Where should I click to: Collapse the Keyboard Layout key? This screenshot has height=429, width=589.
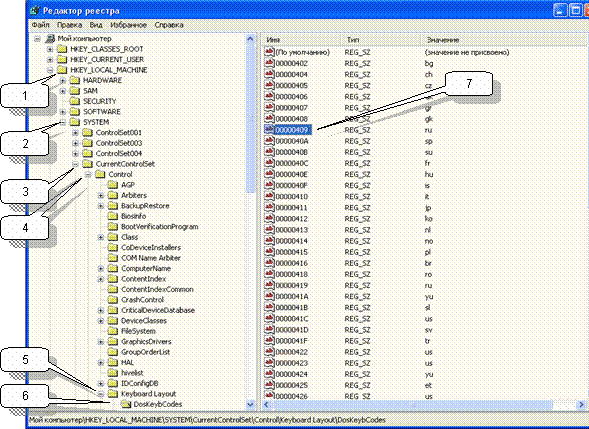click(101, 394)
